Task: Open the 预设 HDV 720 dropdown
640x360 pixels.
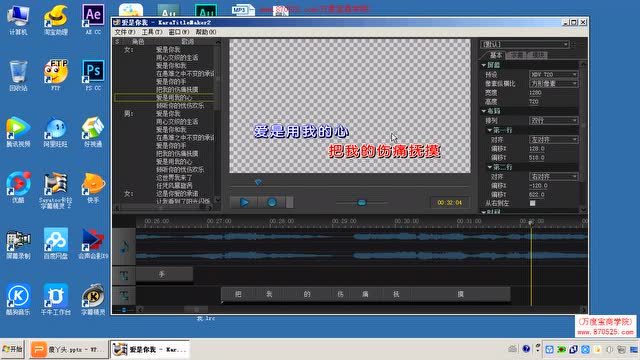Action: [554, 74]
